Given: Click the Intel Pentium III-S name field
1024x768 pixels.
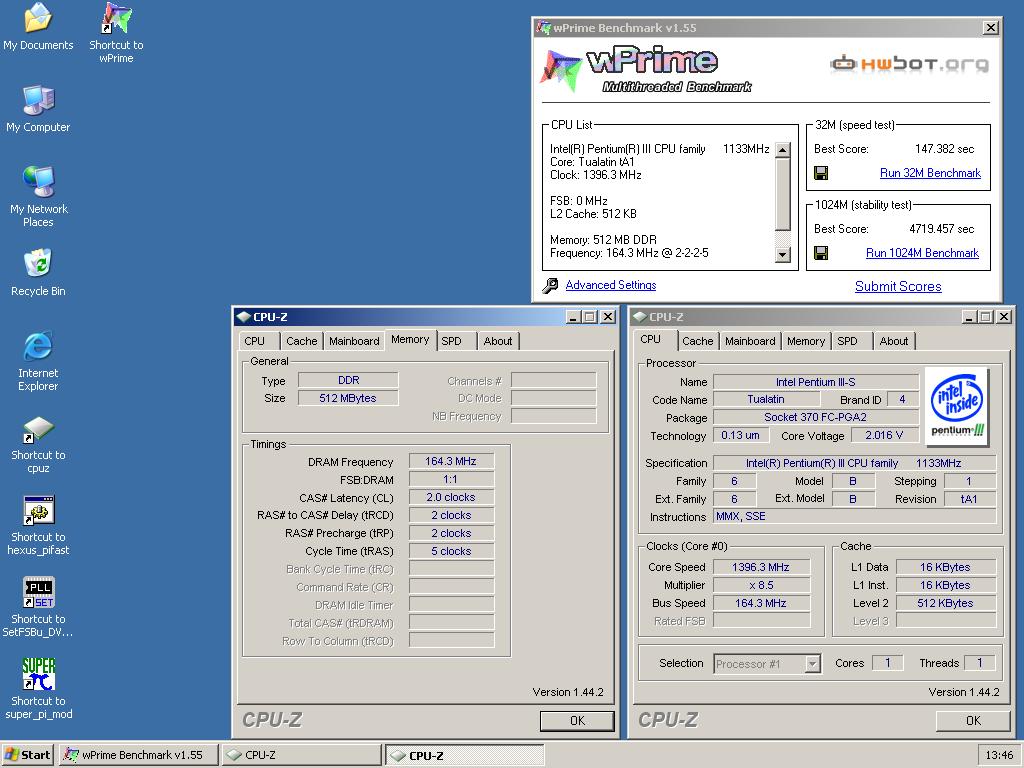Looking at the screenshot, I should pos(816,381).
